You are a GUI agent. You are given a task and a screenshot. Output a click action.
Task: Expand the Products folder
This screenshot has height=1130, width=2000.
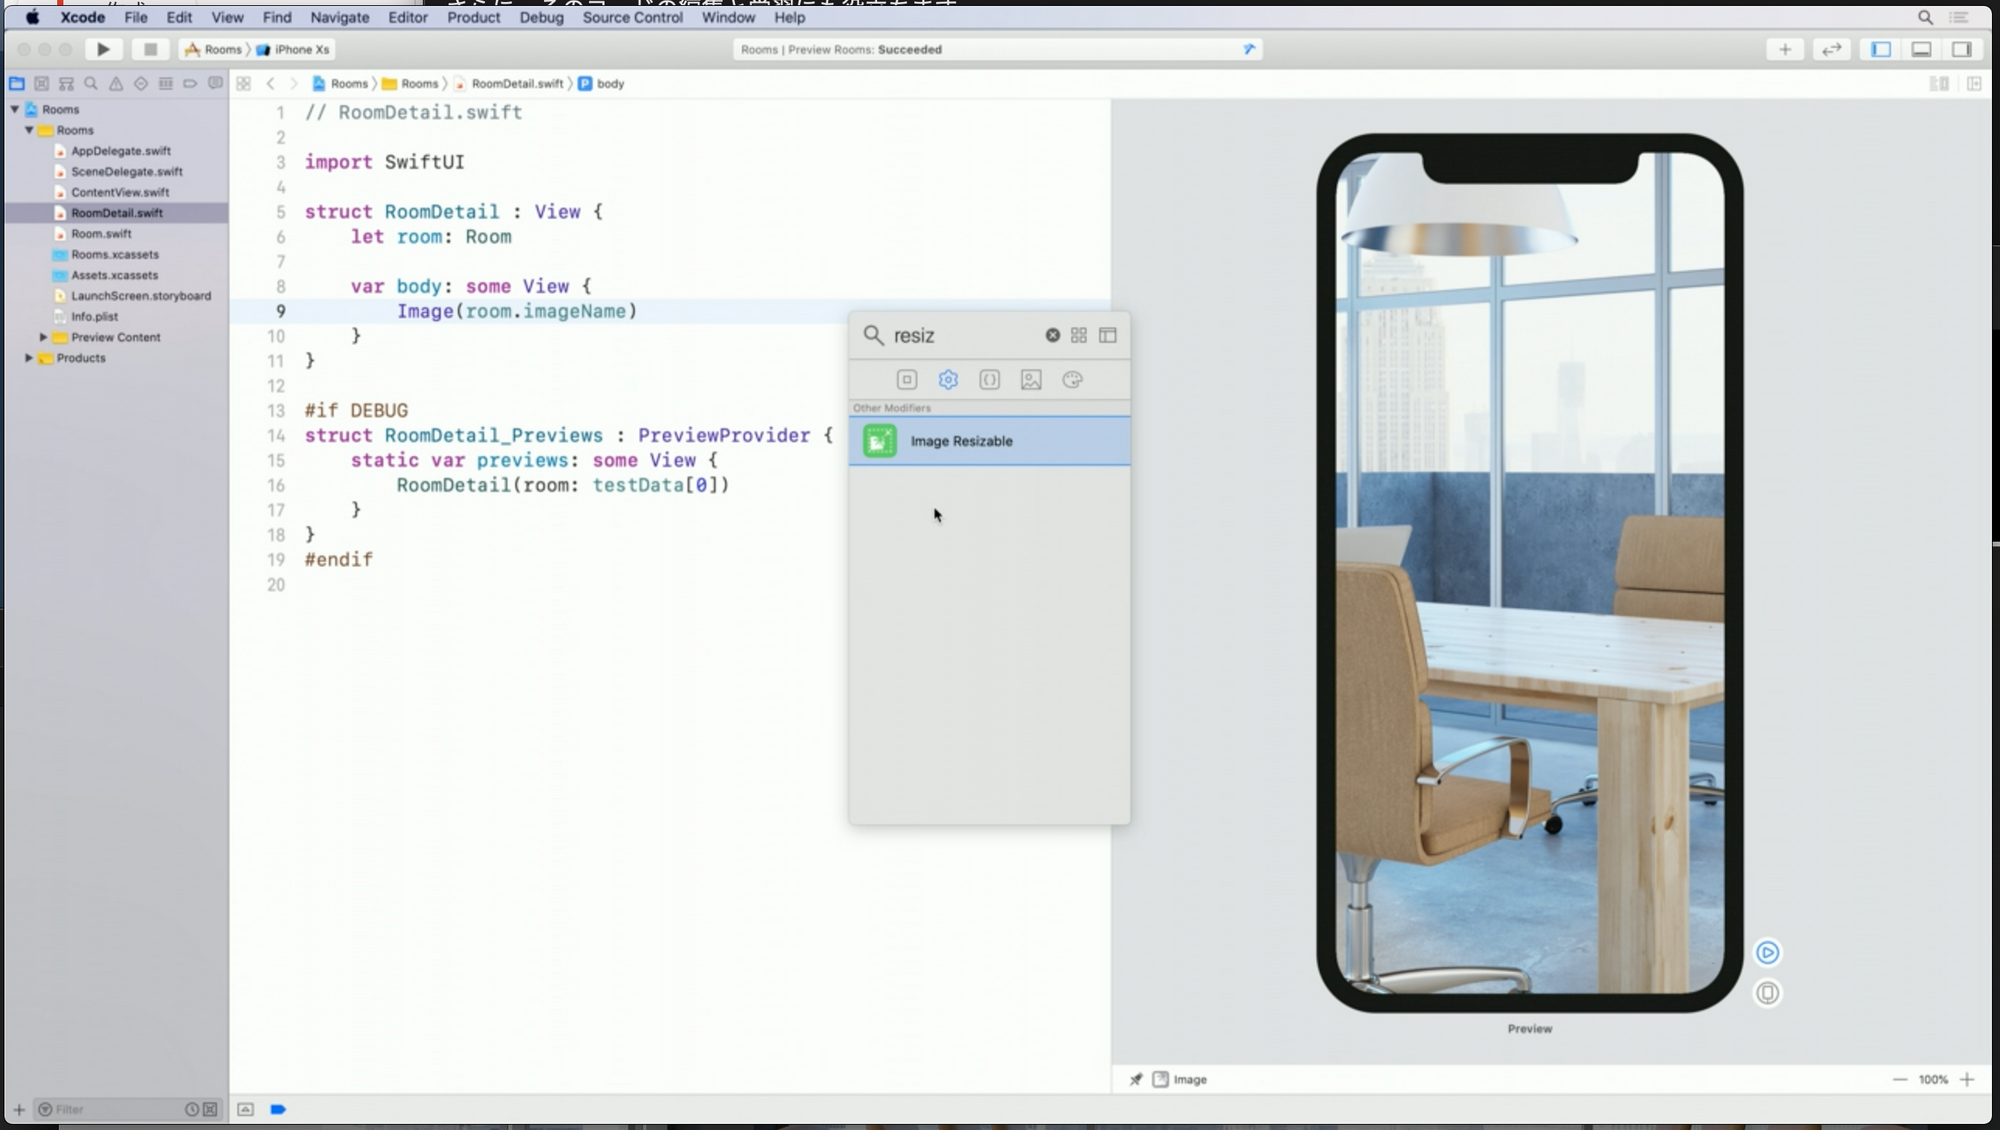[29, 358]
